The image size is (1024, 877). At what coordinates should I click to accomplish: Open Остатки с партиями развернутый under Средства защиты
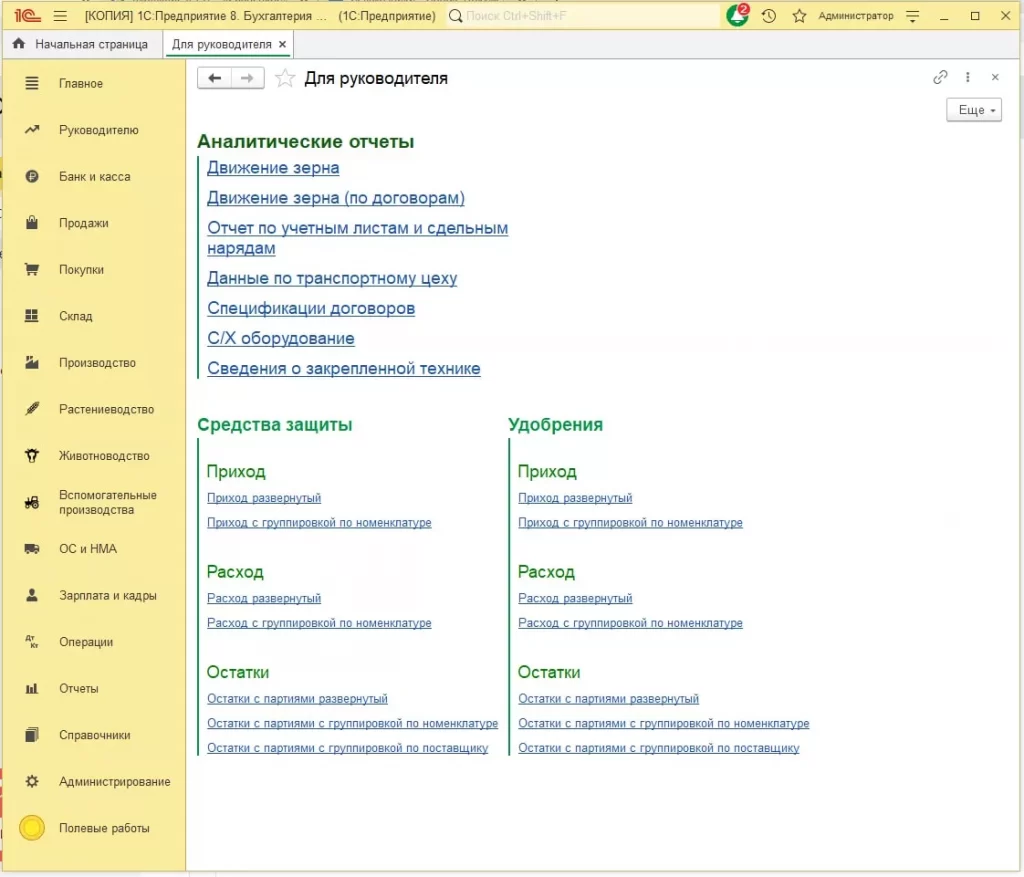pyautogui.click(x=297, y=699)
